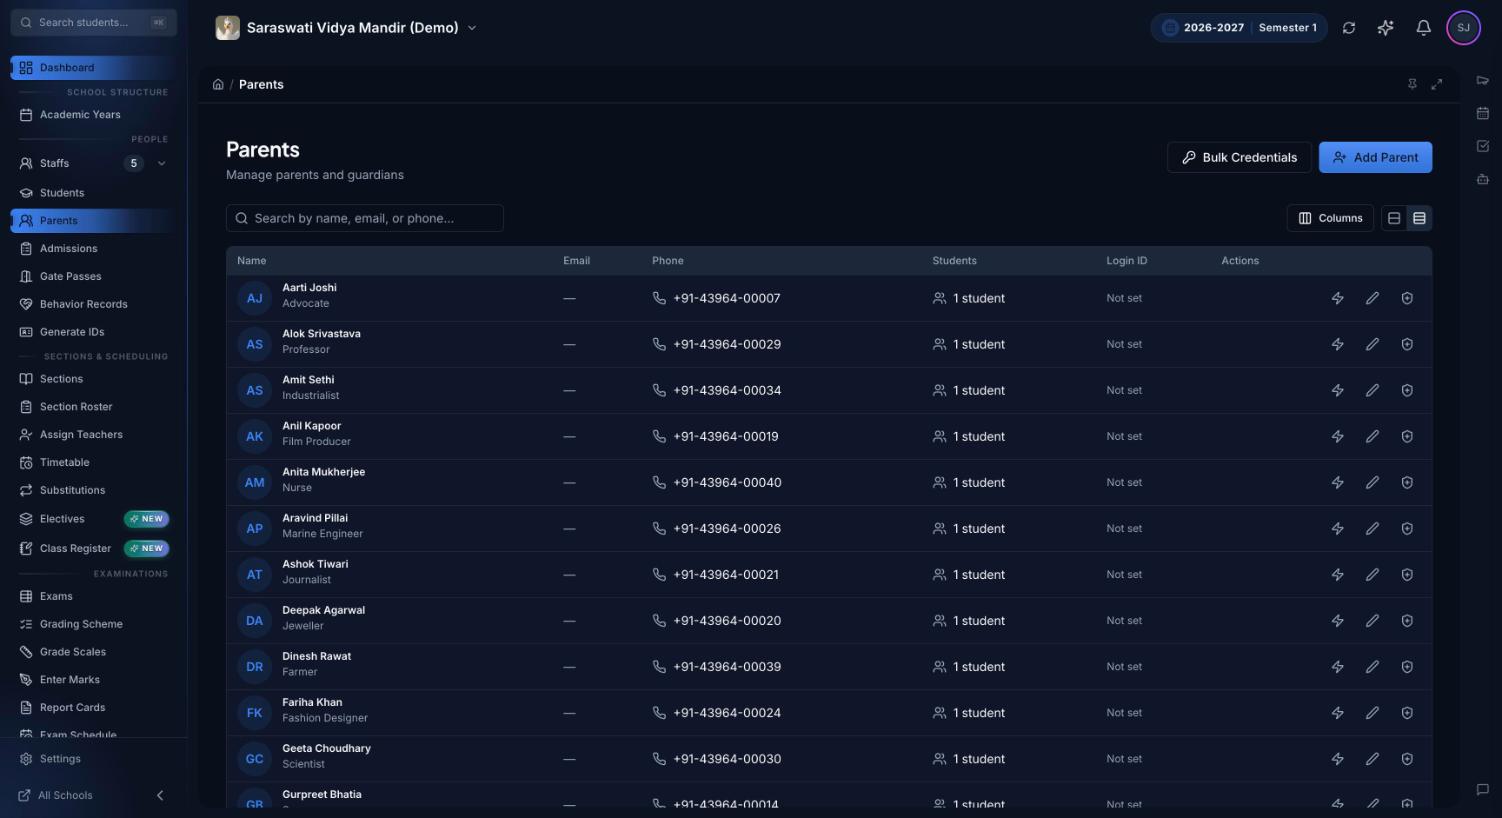The width and height of the screenshot is (1502, 818).
Task: Sort by the Name column header
Action: 251,260
